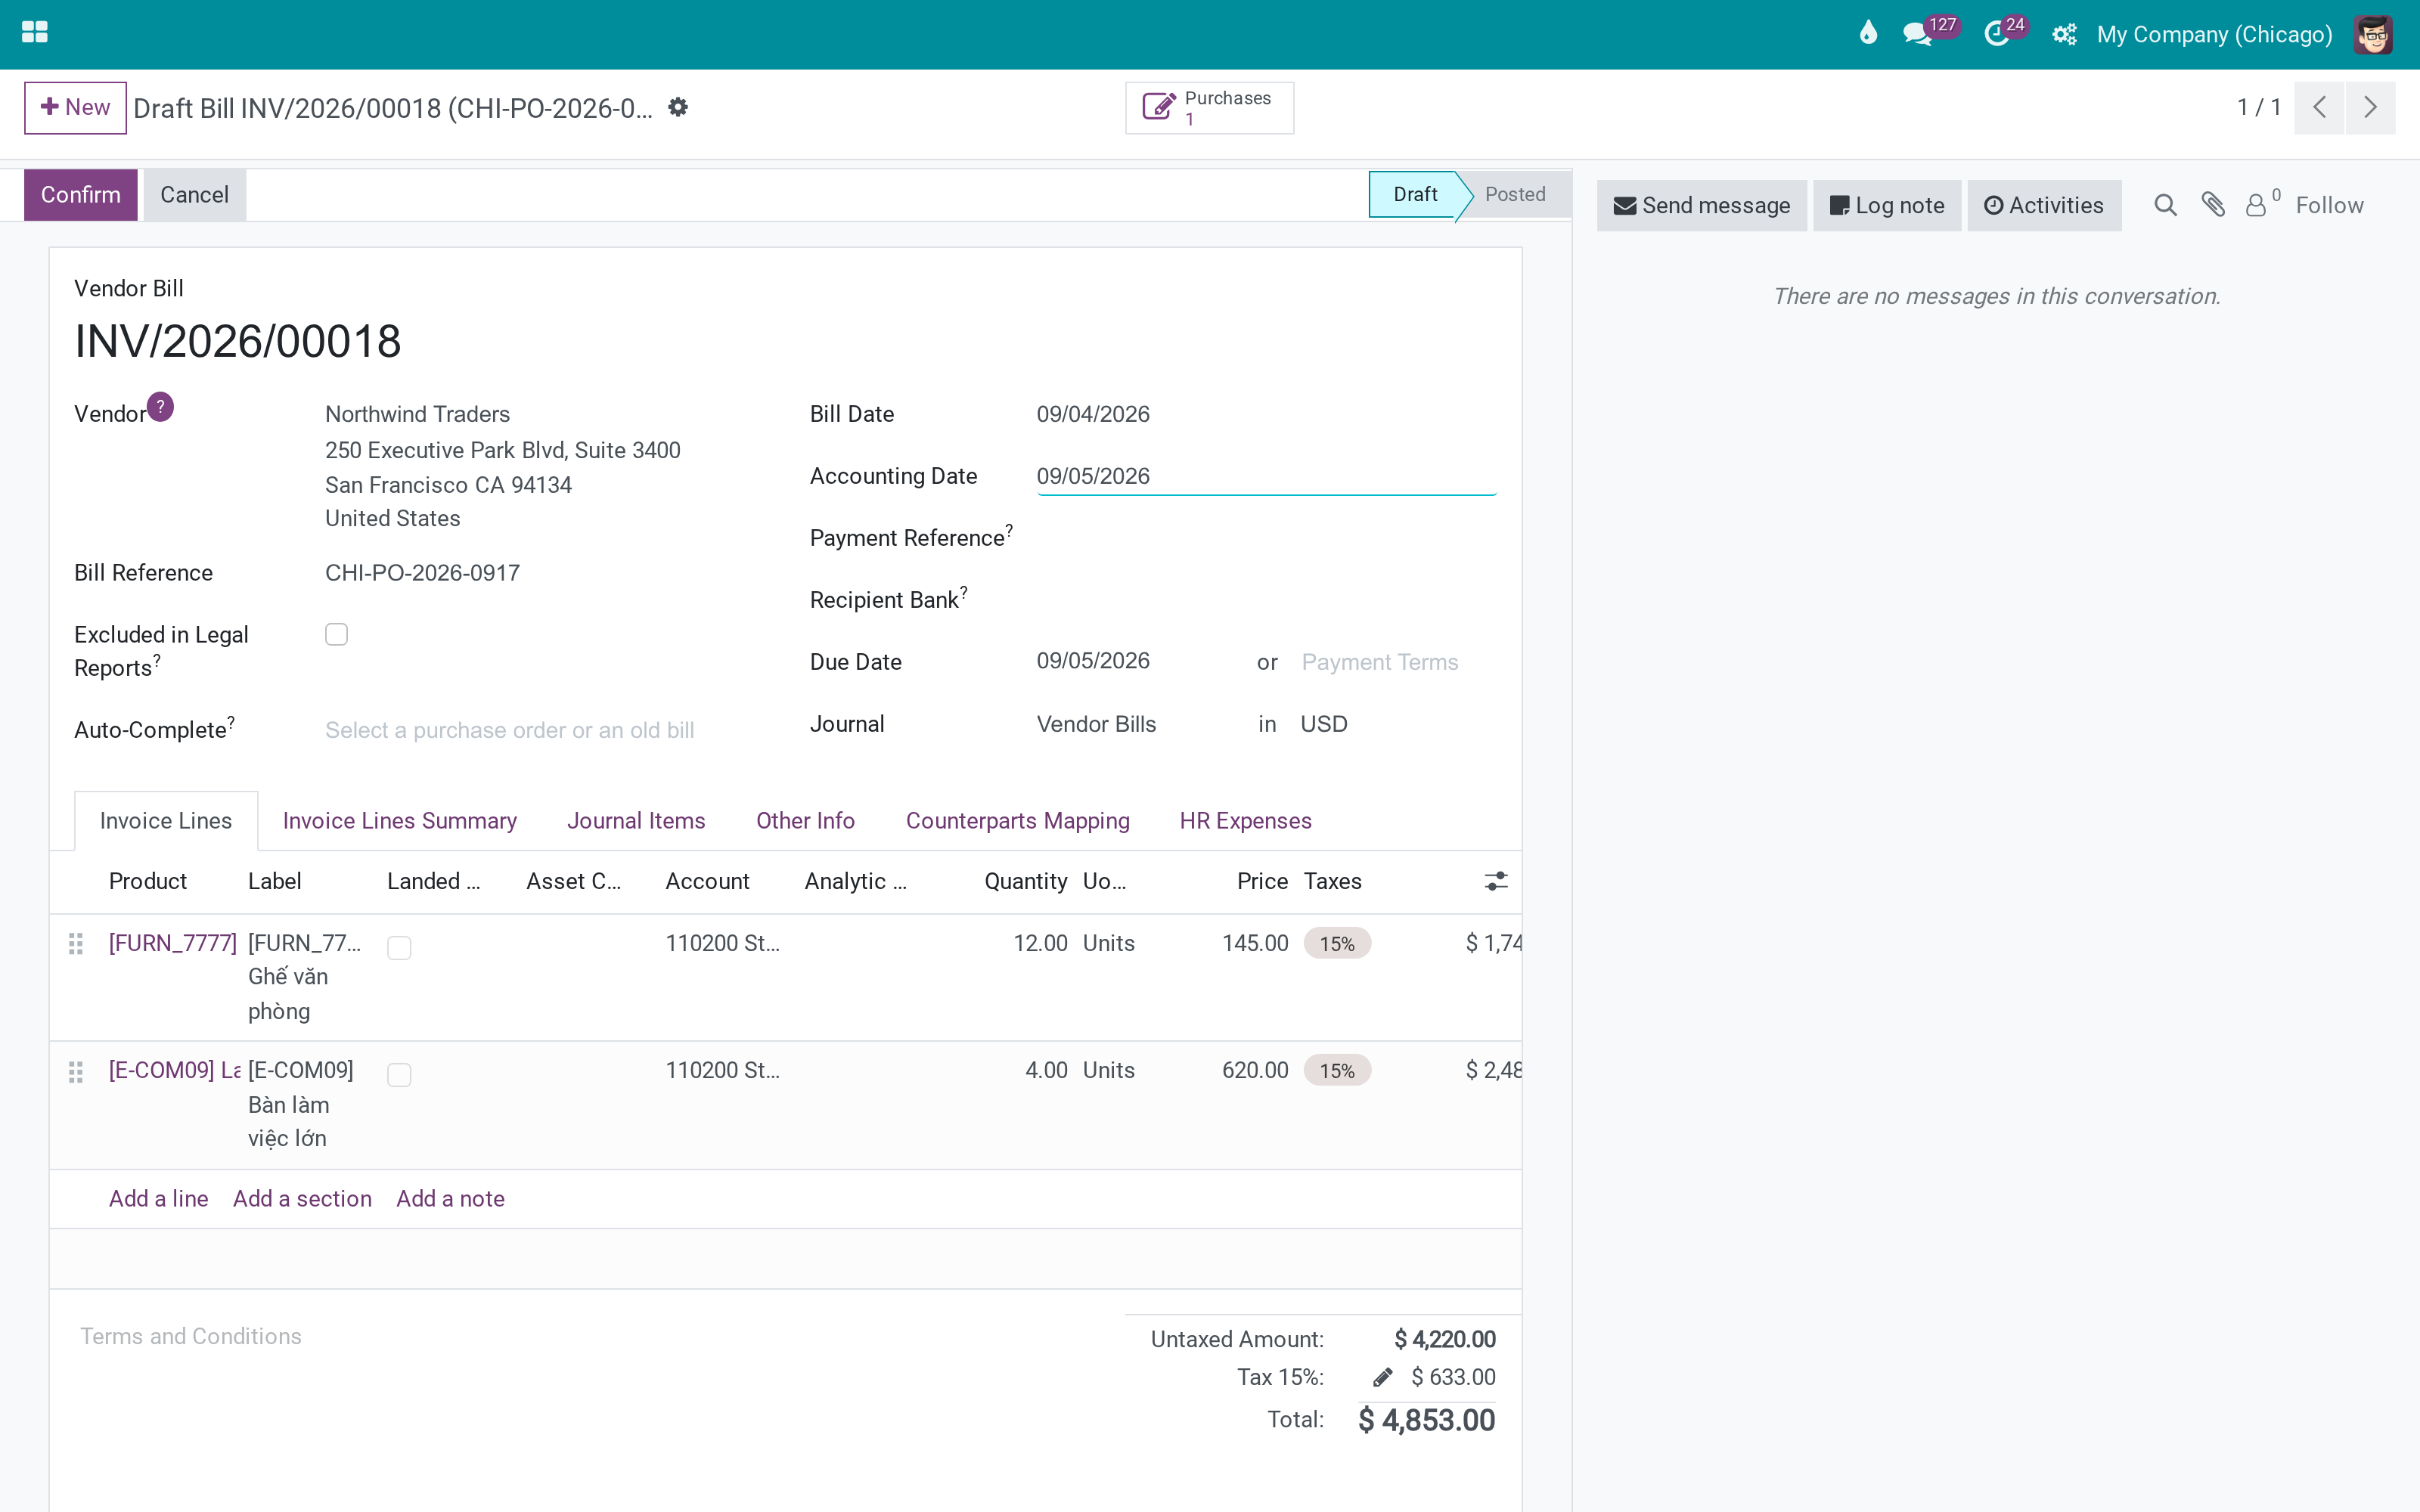Edit the quantity 12.00 on the FURN_7777 line
This screenshot has height=1512, width=2420.
click(1040, 943)
